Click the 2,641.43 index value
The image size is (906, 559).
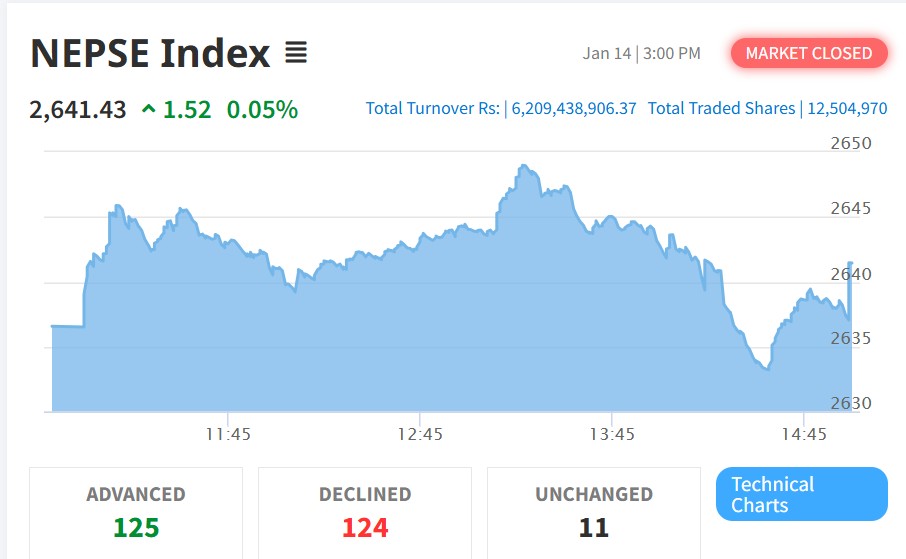(78, 110)
